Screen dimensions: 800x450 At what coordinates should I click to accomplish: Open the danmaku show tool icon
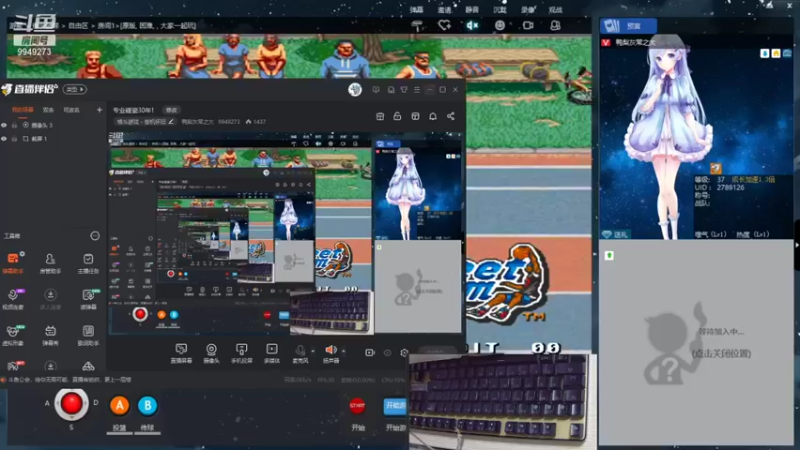coord(50,335)
